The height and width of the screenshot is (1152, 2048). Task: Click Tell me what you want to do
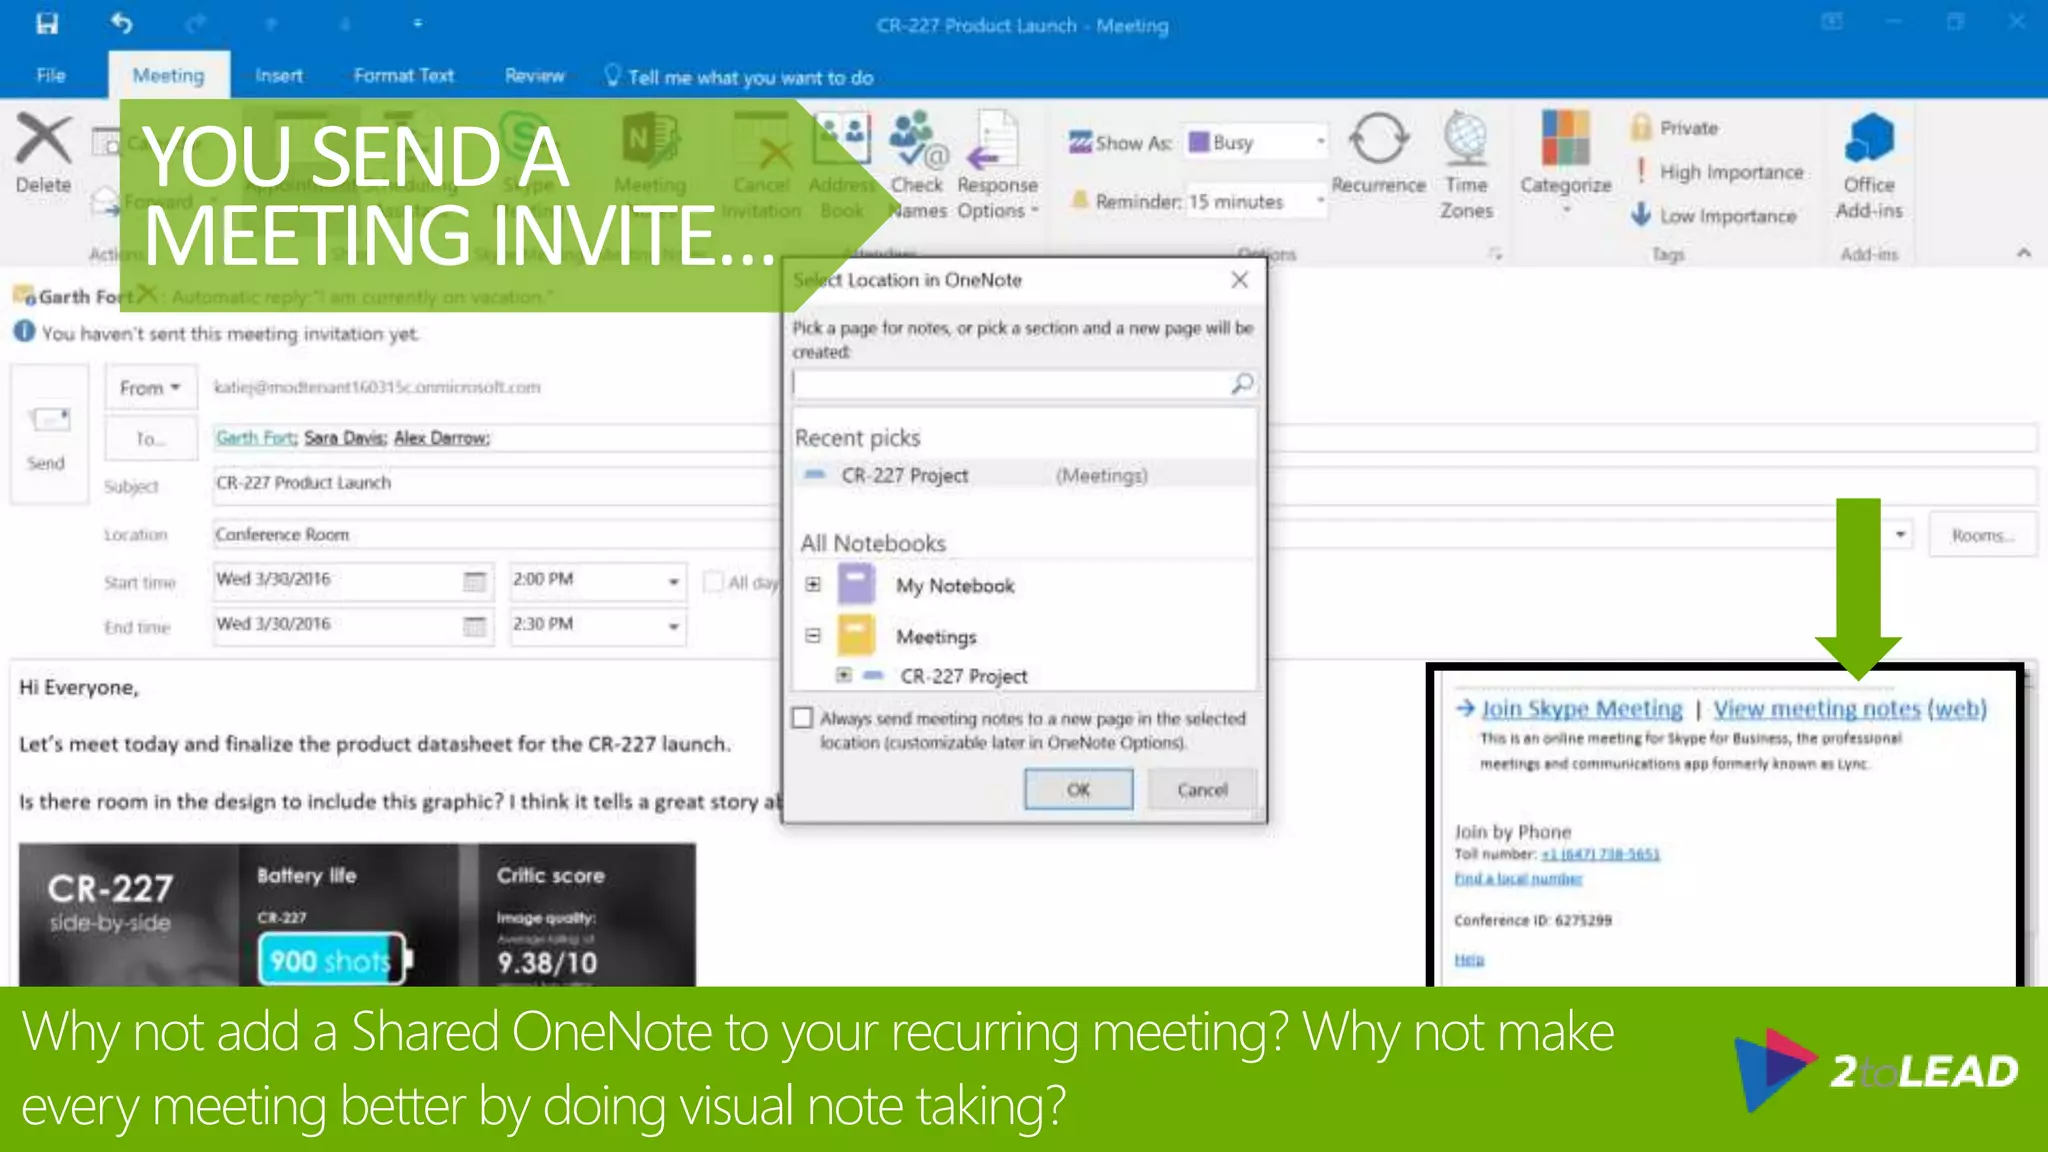coord(739,77)
